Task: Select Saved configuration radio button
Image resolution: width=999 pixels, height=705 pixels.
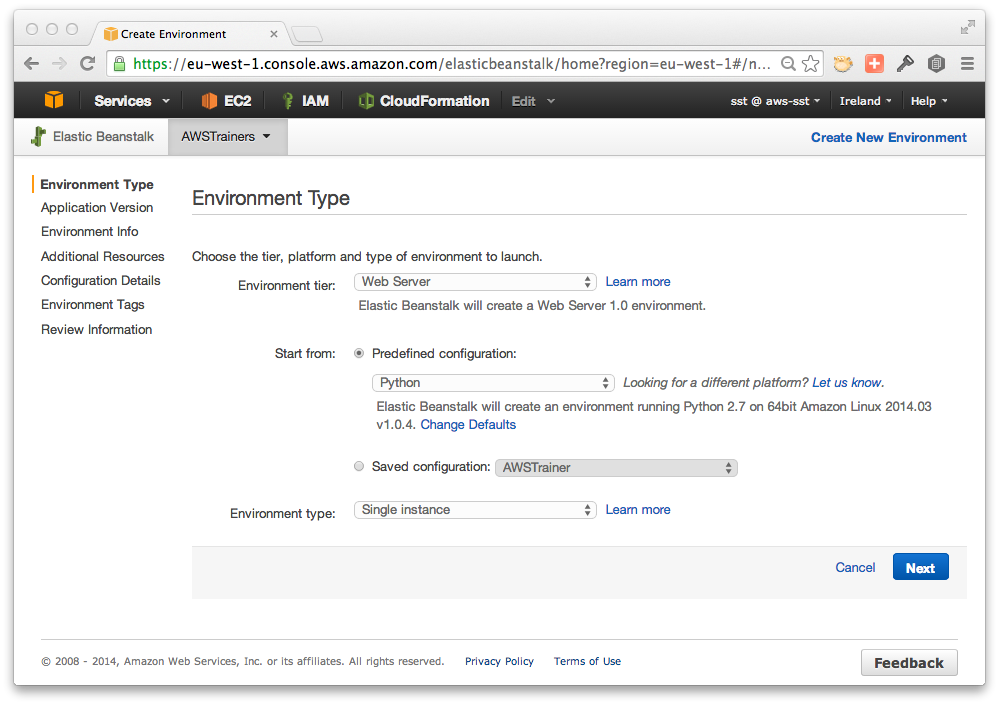Action: click(359, 466)
